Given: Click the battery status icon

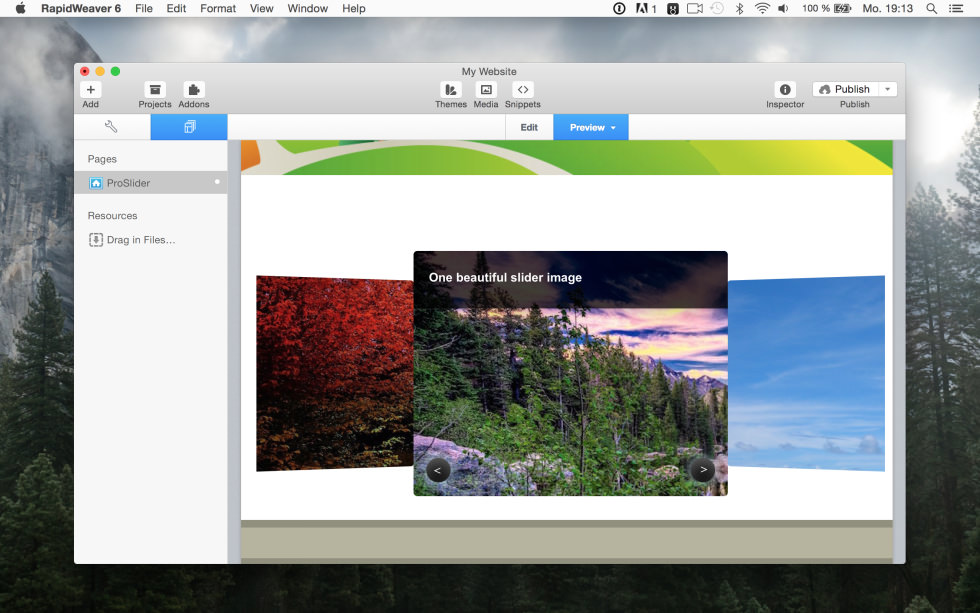Looking at the screenshot, I should point(842,8).
